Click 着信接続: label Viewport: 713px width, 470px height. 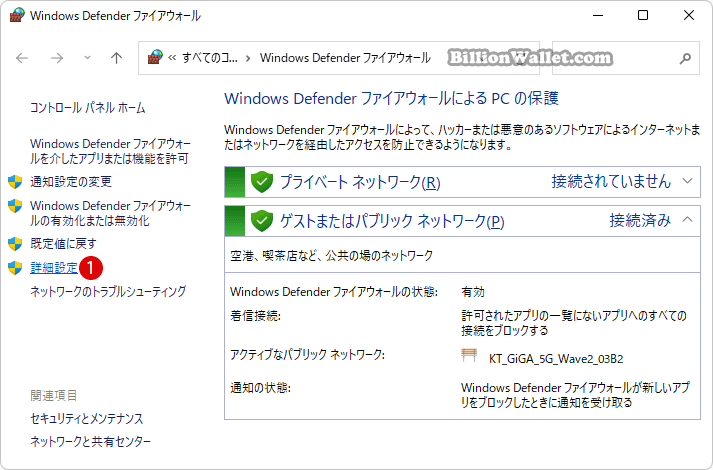click(256, 316)
